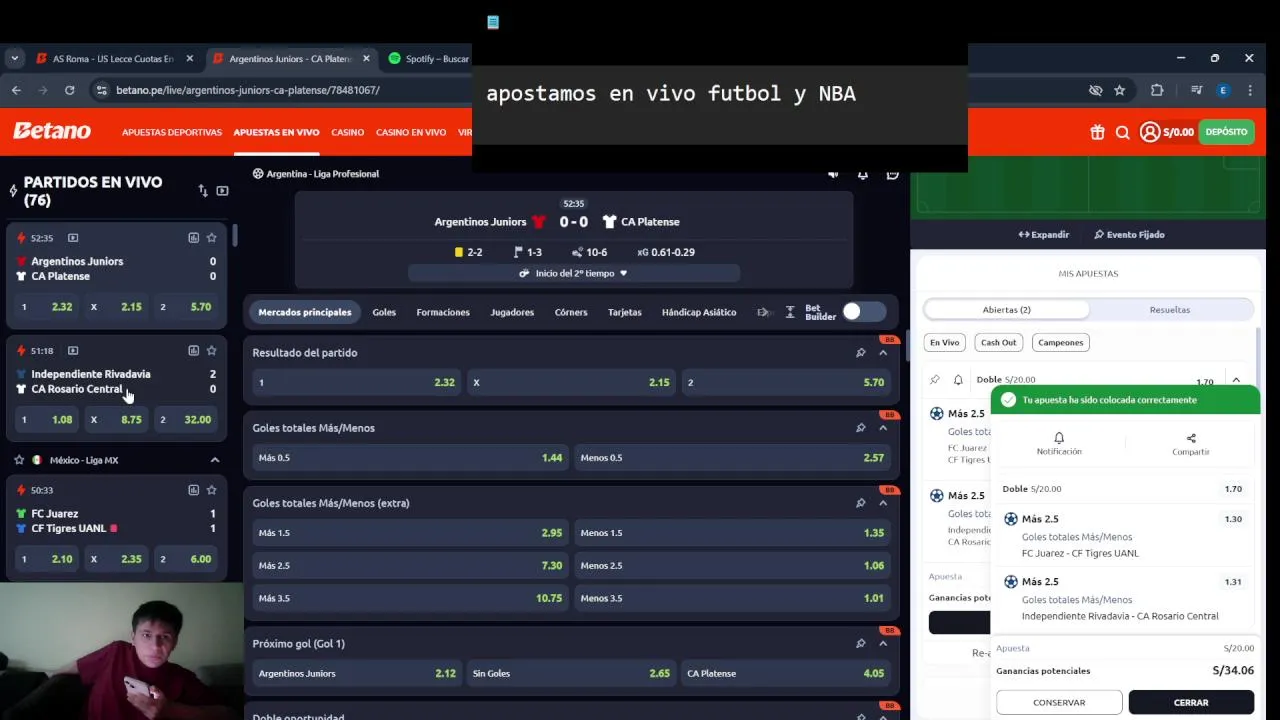The width and height of the screenshot is (1280, 720).
Task: Click the browser address bar URL
Action: coord(248,90)
